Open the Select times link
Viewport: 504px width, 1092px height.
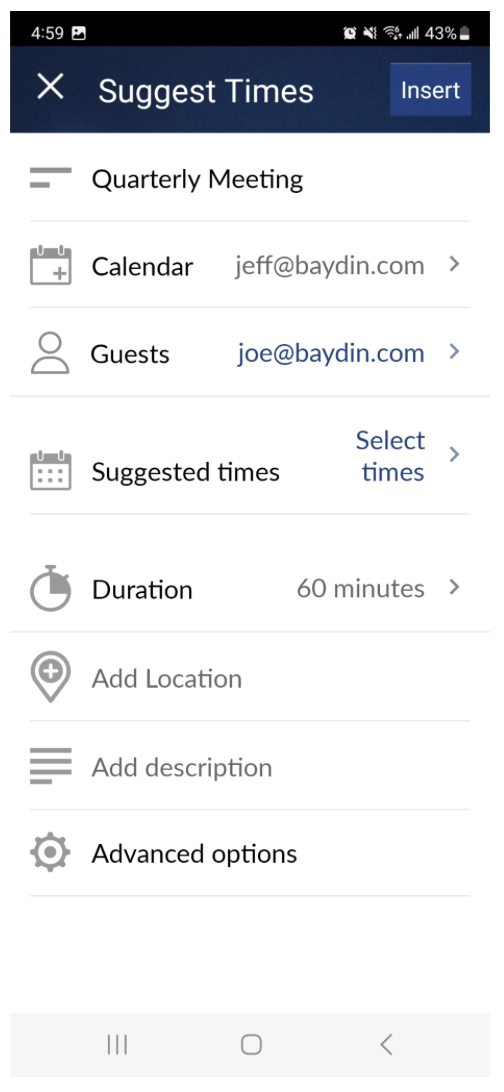[x=390, y=456]
